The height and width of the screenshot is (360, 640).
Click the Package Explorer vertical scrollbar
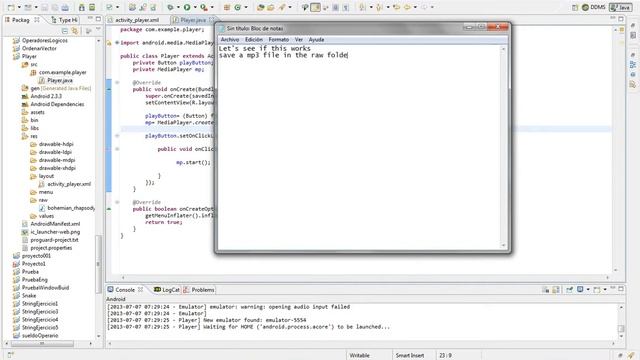pyautogui.click(x=98, y=264)
